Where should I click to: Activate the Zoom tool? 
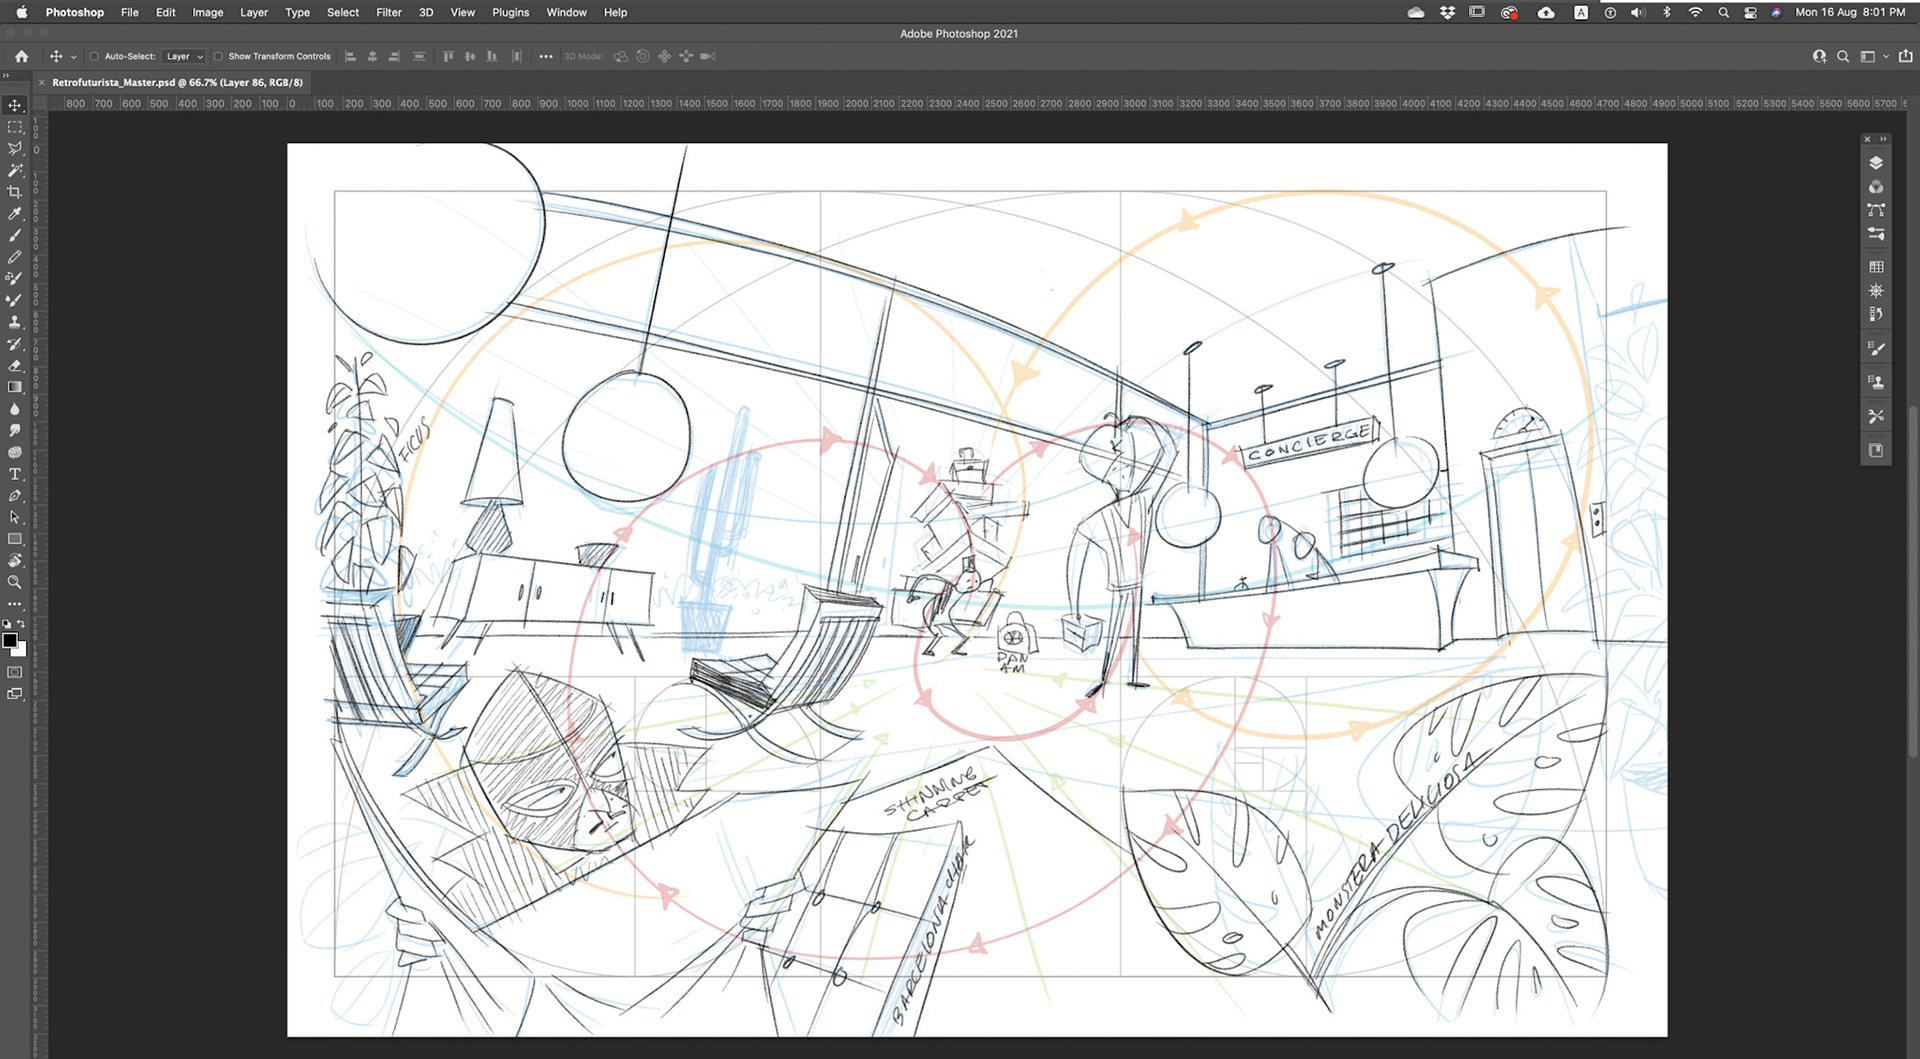(x=15, y=582)
